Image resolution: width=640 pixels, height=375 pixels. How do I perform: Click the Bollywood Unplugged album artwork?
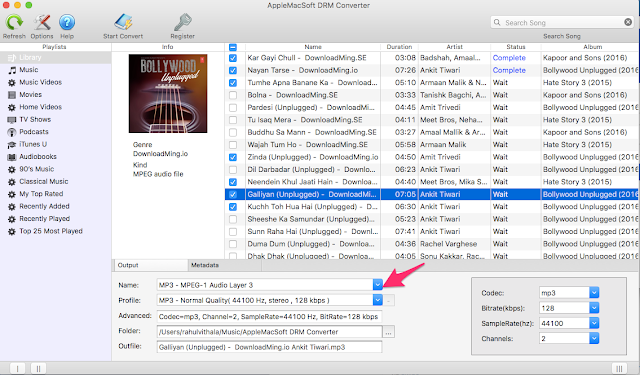pos(168,93)
